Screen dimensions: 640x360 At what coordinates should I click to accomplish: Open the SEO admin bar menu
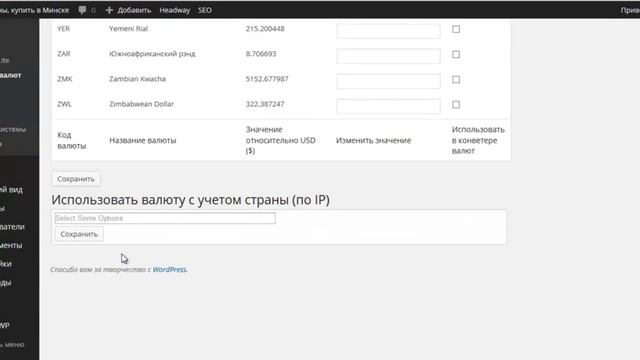point(205,10)
